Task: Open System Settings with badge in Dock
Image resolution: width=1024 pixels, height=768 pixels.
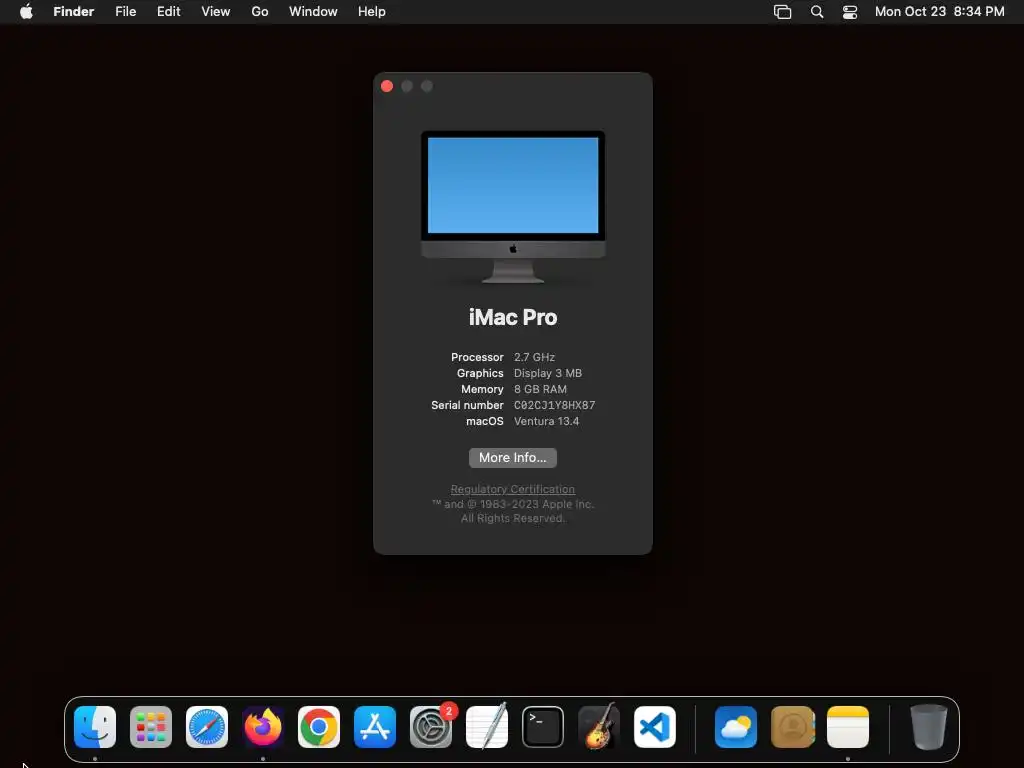Action: (x=431, y=727)
